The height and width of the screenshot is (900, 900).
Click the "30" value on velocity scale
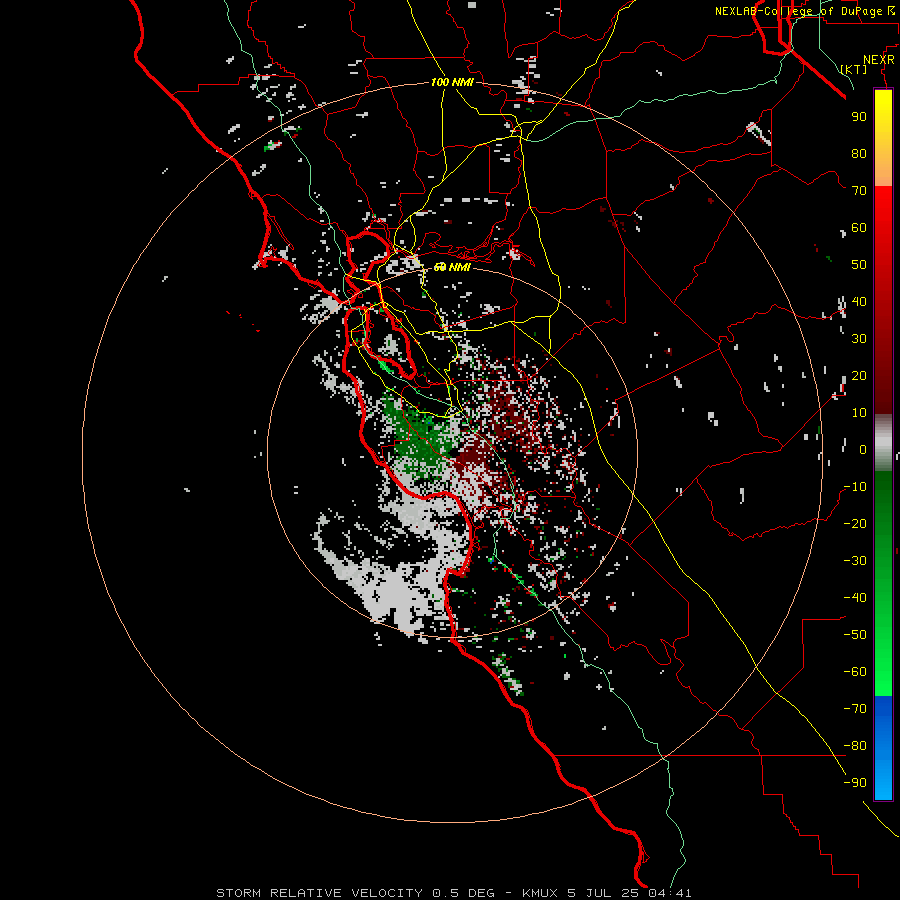tap(859, 339)
